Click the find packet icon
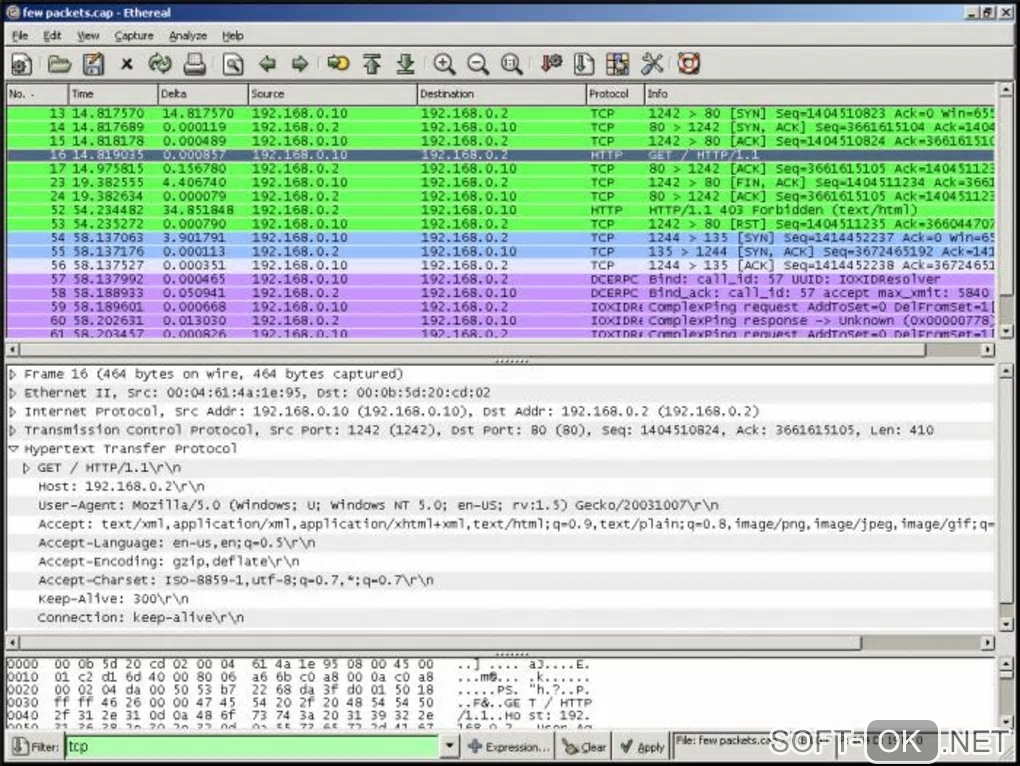The height and width of the screenshot is (766, 1020). [233, 64]
